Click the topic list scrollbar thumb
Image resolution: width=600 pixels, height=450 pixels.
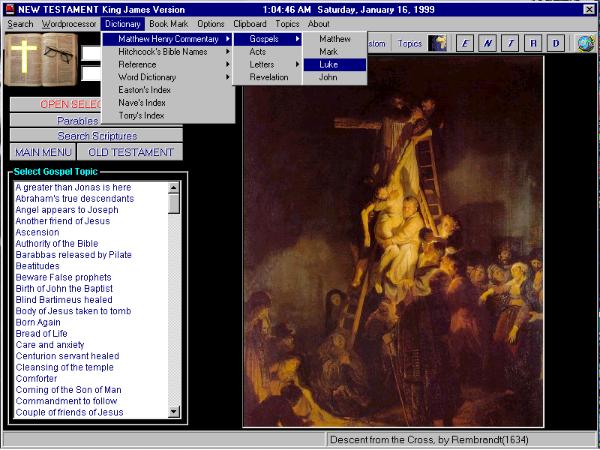174,203
